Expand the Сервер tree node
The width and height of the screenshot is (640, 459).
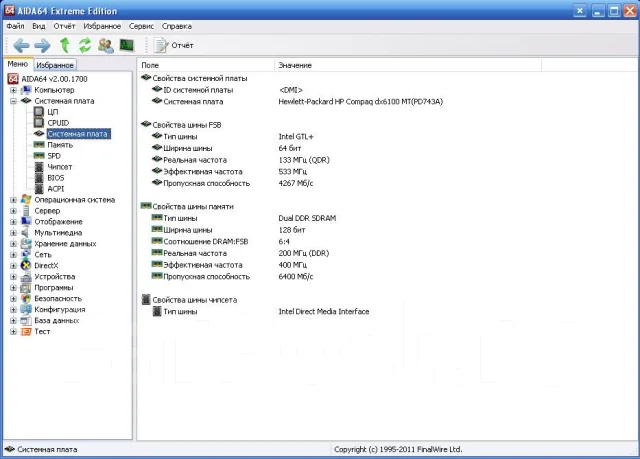[x=13, y=211]
